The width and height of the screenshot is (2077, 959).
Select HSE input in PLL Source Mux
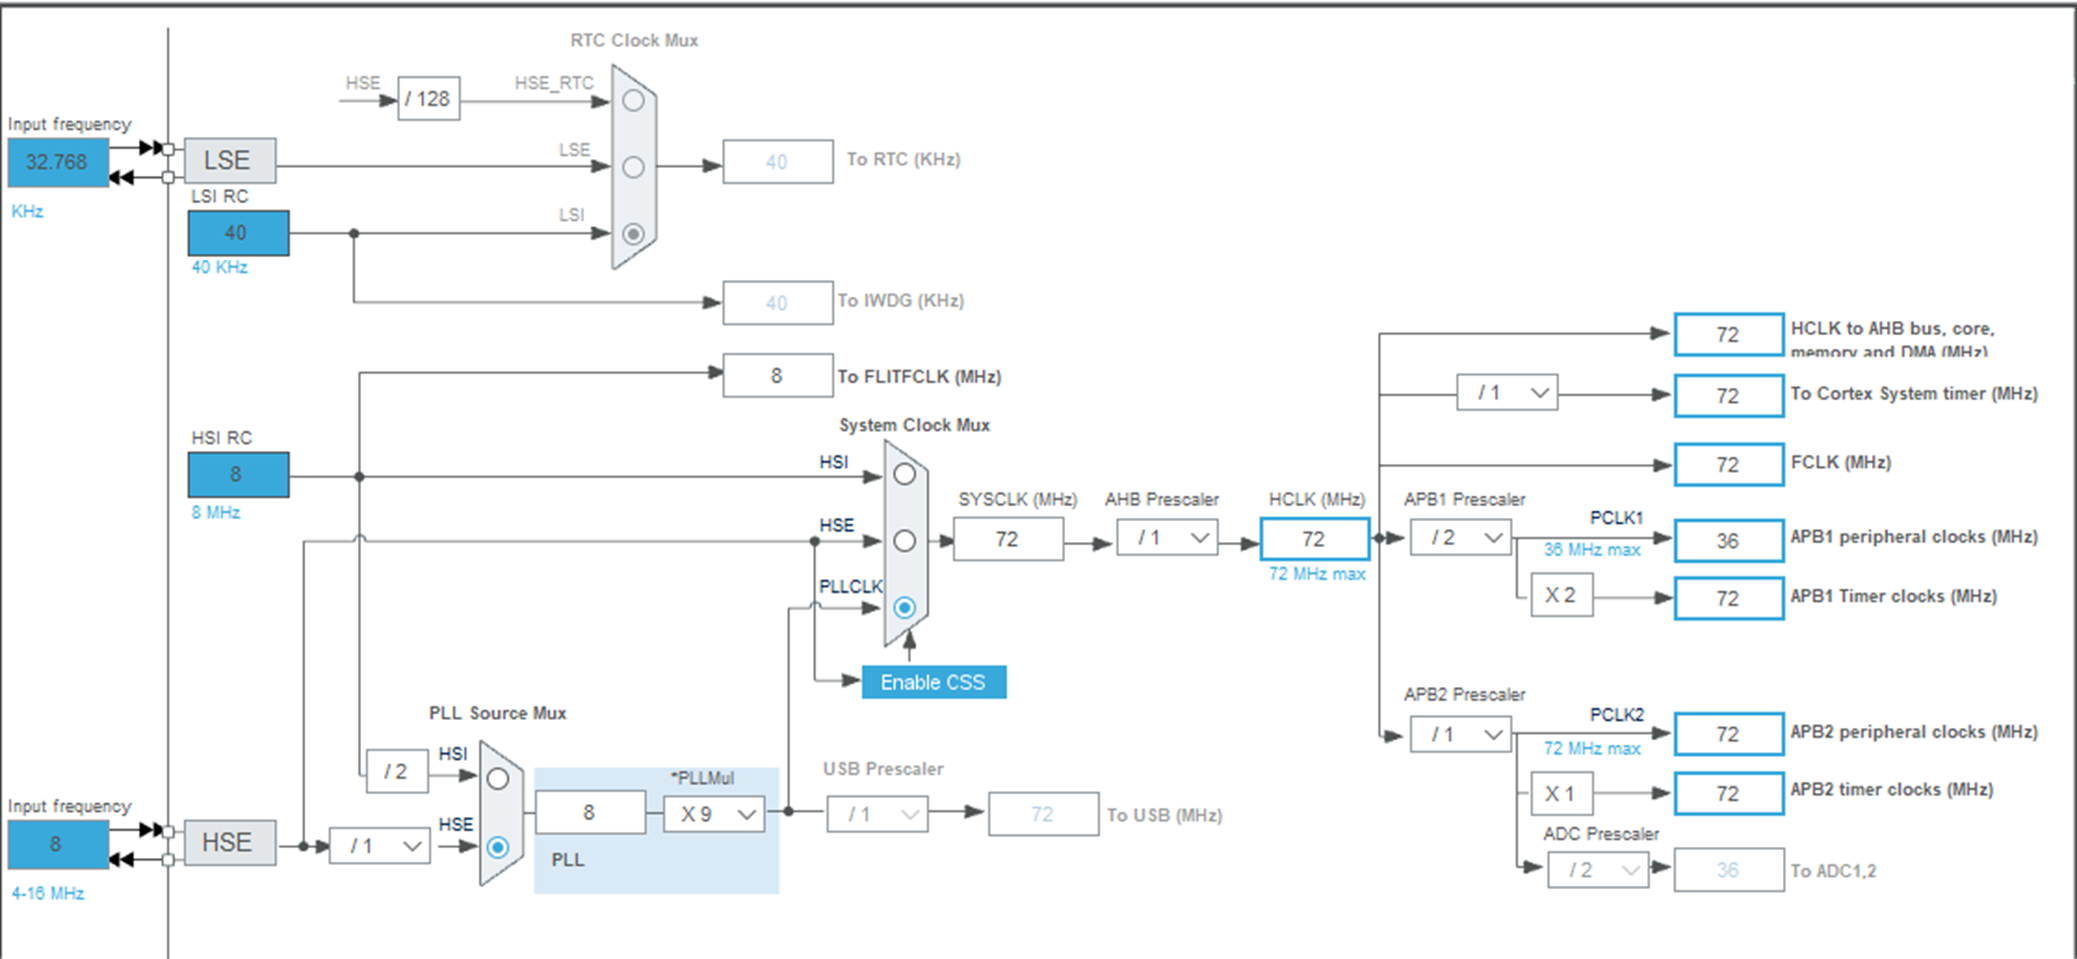point(497,847)
